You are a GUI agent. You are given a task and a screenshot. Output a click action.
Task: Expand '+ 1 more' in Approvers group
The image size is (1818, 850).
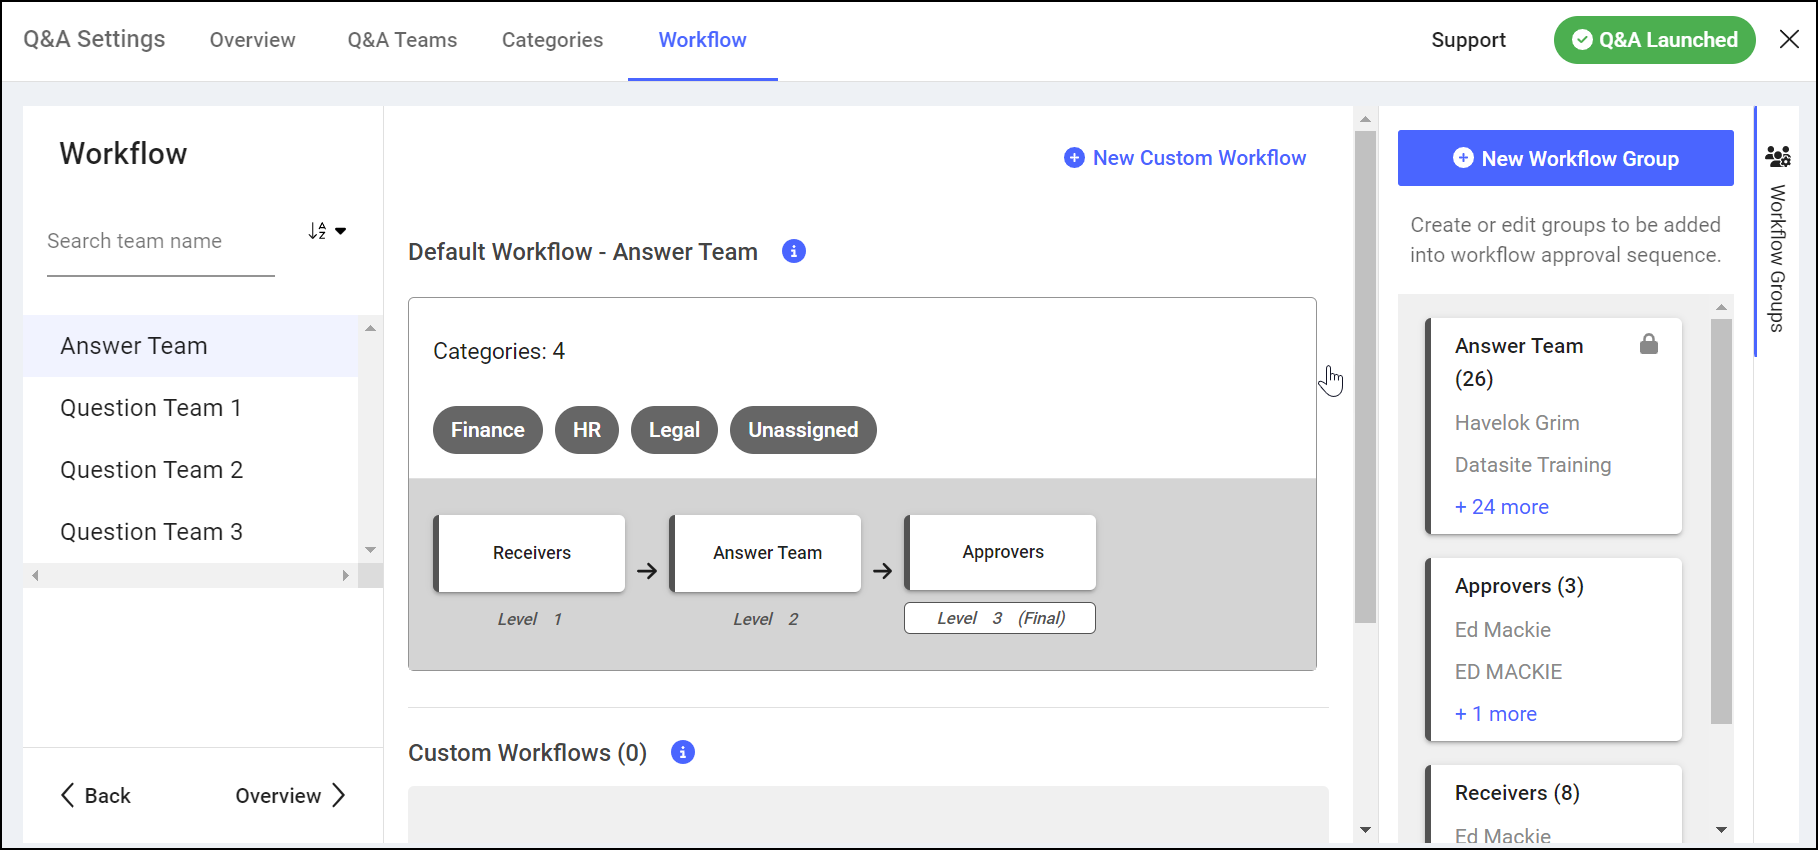tap(1495, 714)
